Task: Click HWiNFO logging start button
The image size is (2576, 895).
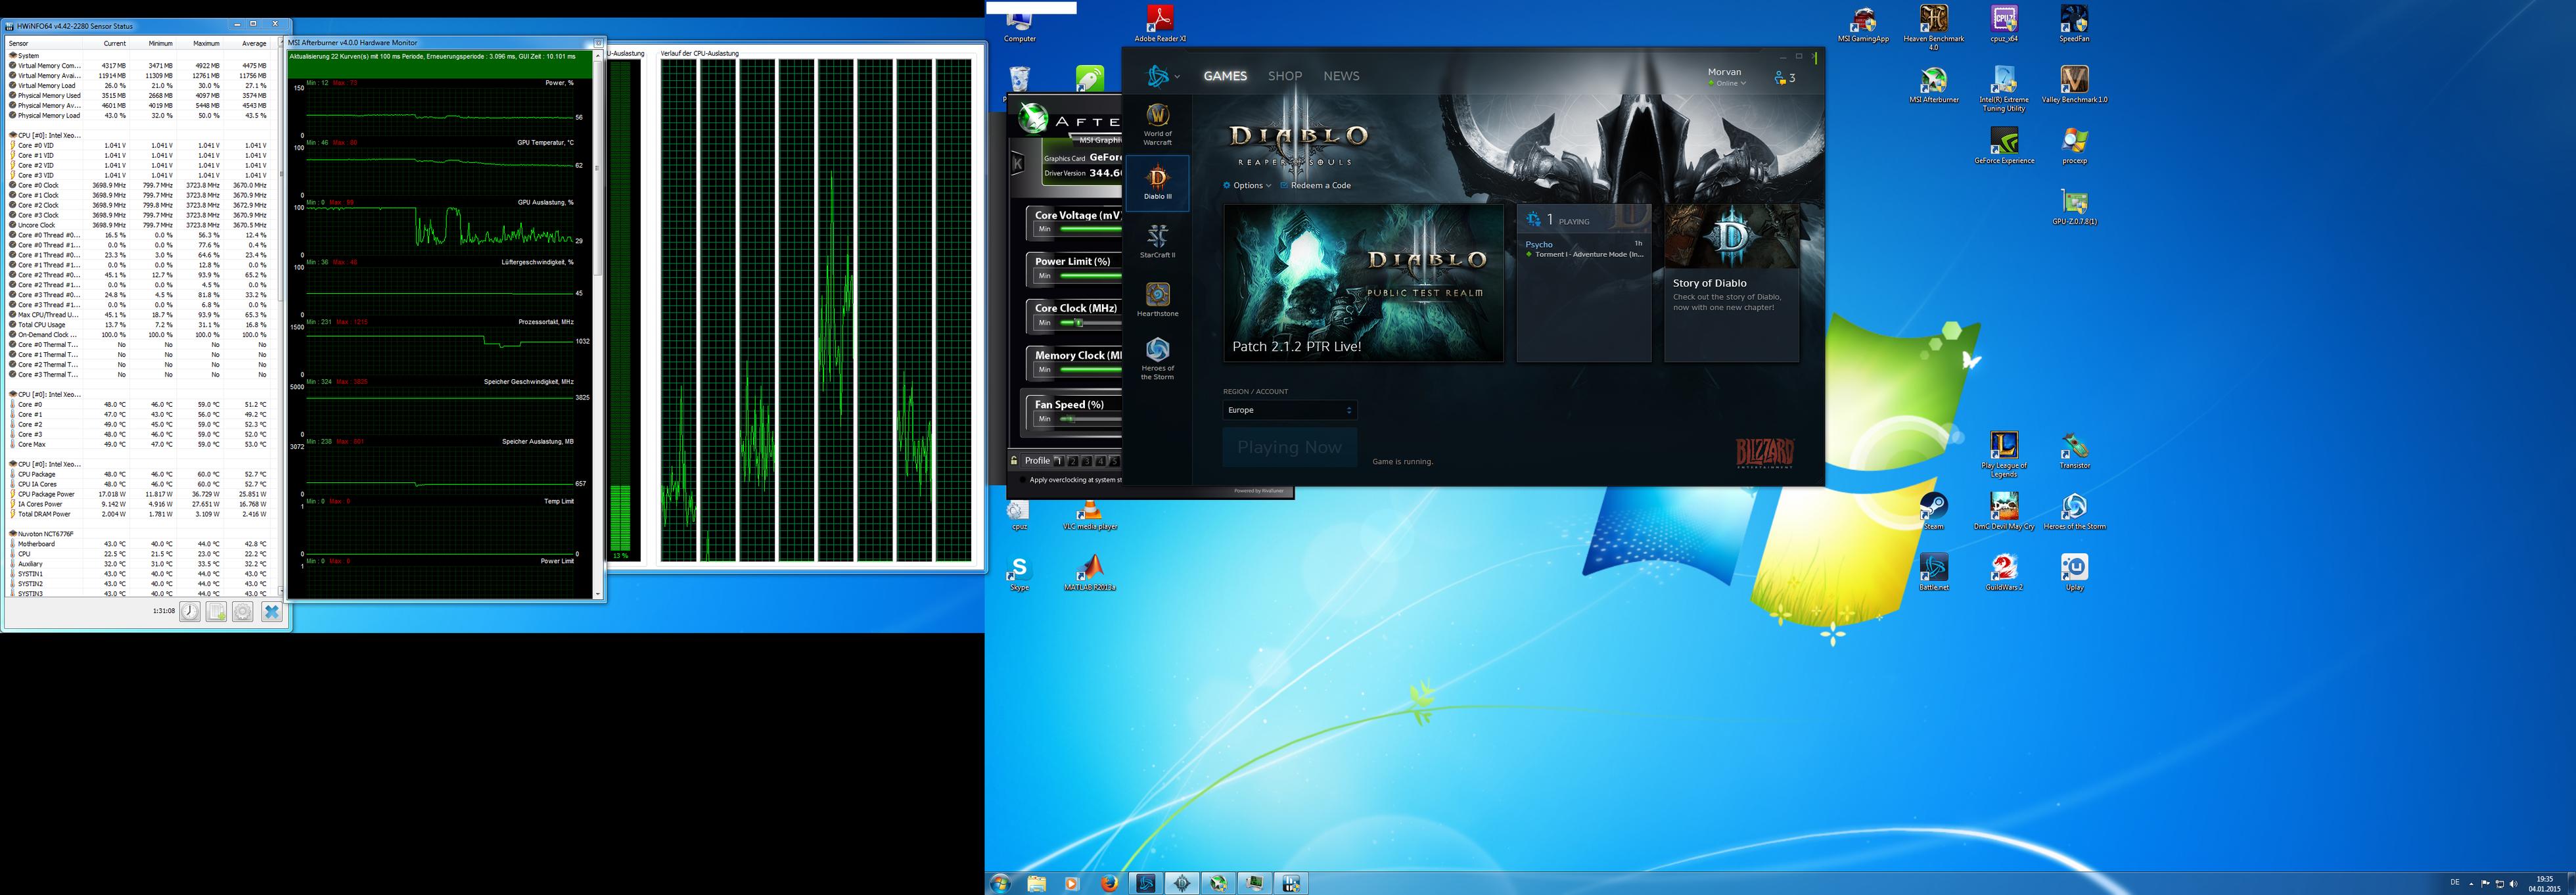Action: pos(216,611)
